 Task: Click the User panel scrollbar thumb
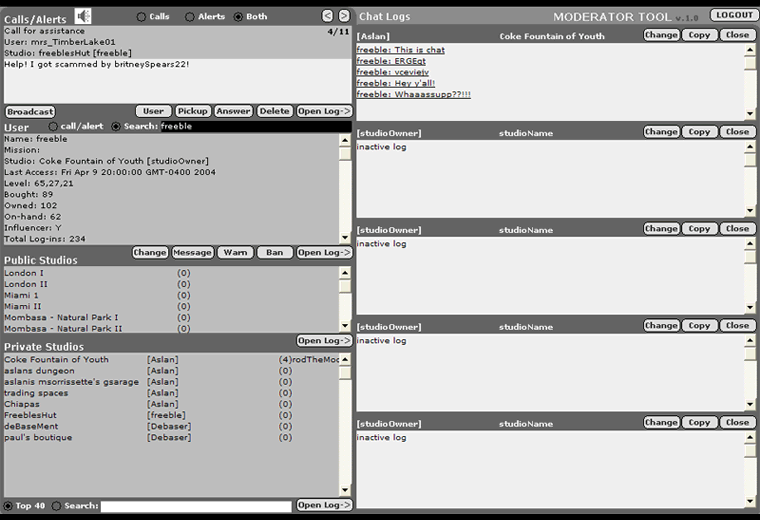[345, 154]
